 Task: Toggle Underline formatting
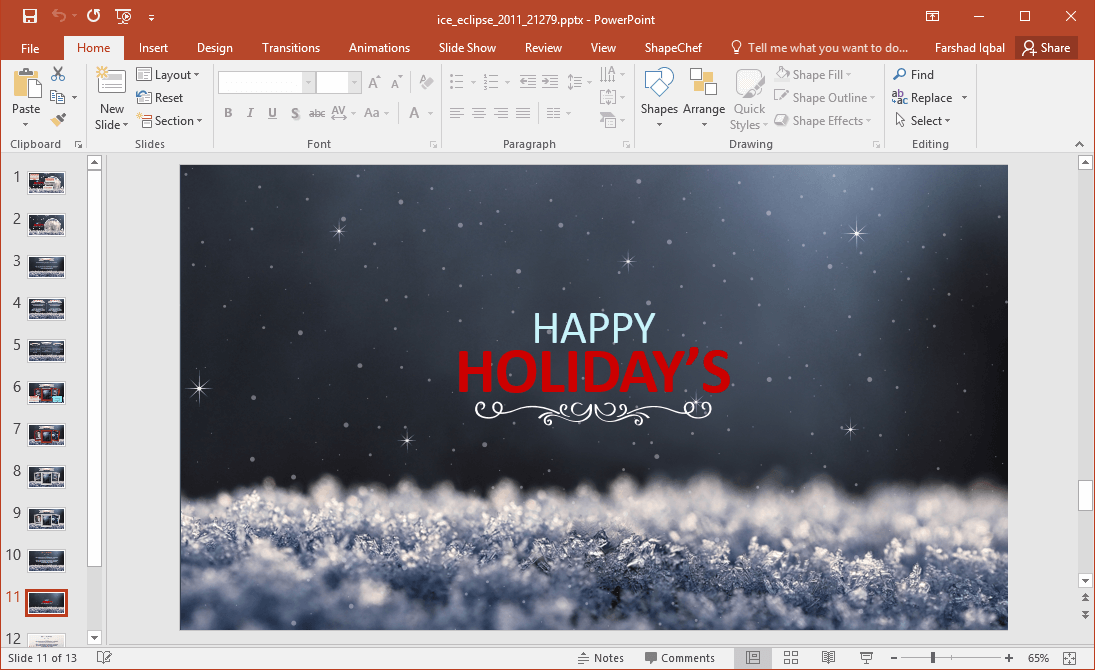tap(272, 113)
